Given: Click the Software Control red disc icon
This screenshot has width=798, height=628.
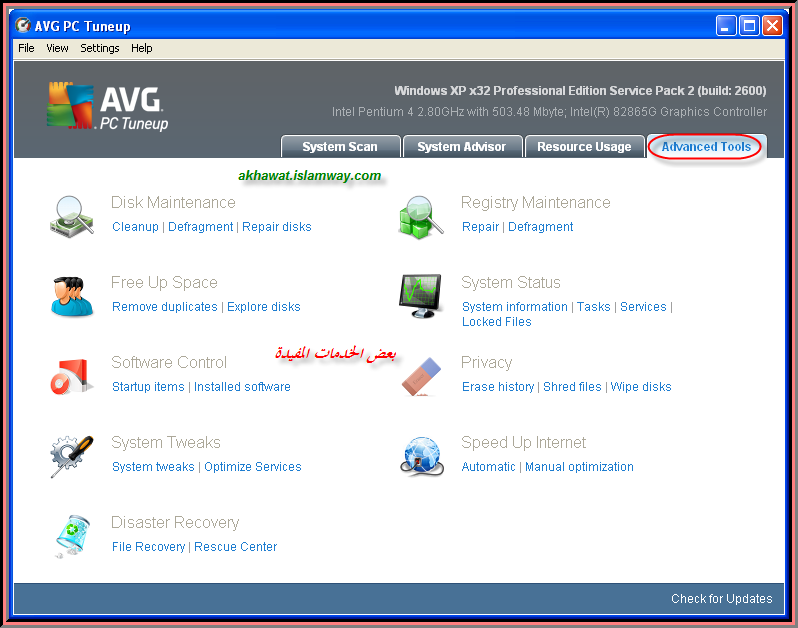Looking at the screenshot, I should 72,377.
